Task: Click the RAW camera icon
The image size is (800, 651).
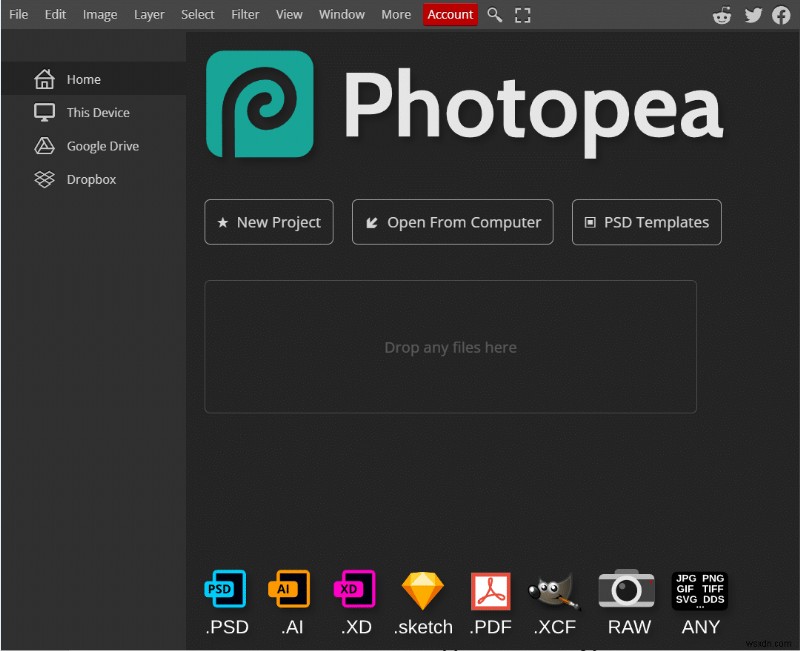Action: (x=626, y=588)
